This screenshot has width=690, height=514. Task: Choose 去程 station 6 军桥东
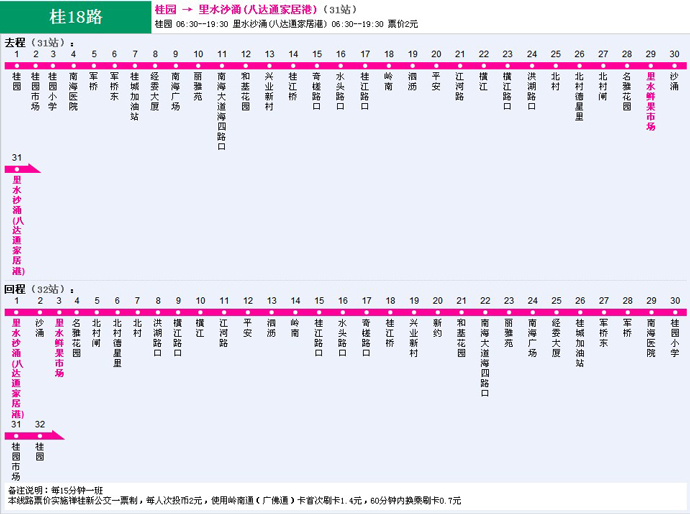click(x=114, y=86)
